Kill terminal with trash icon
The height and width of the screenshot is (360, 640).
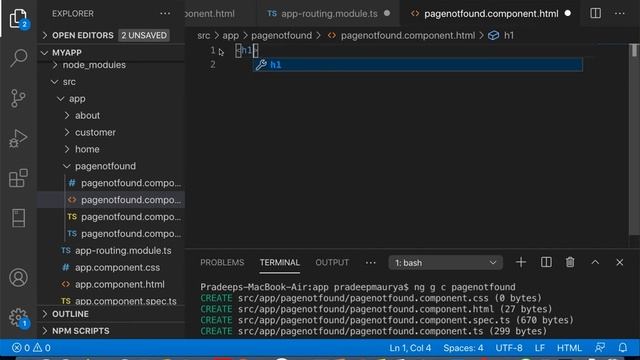570,262
